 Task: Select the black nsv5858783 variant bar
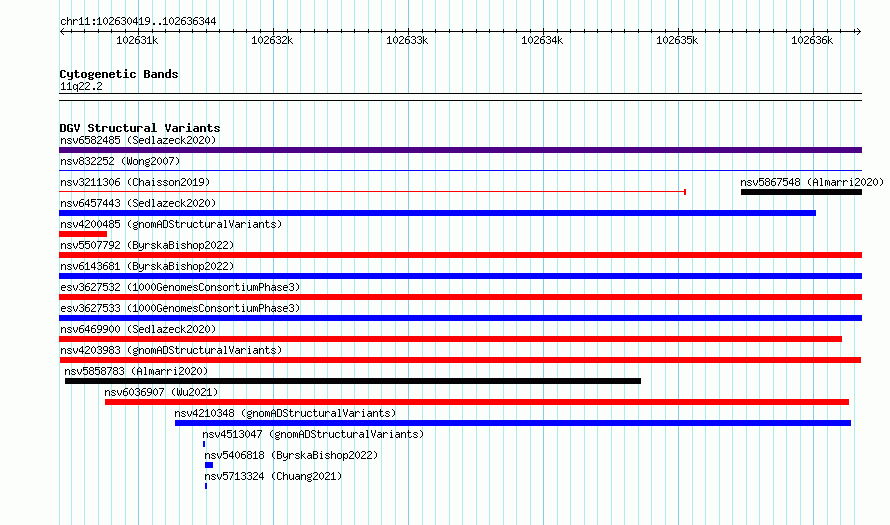coord(353,381)
